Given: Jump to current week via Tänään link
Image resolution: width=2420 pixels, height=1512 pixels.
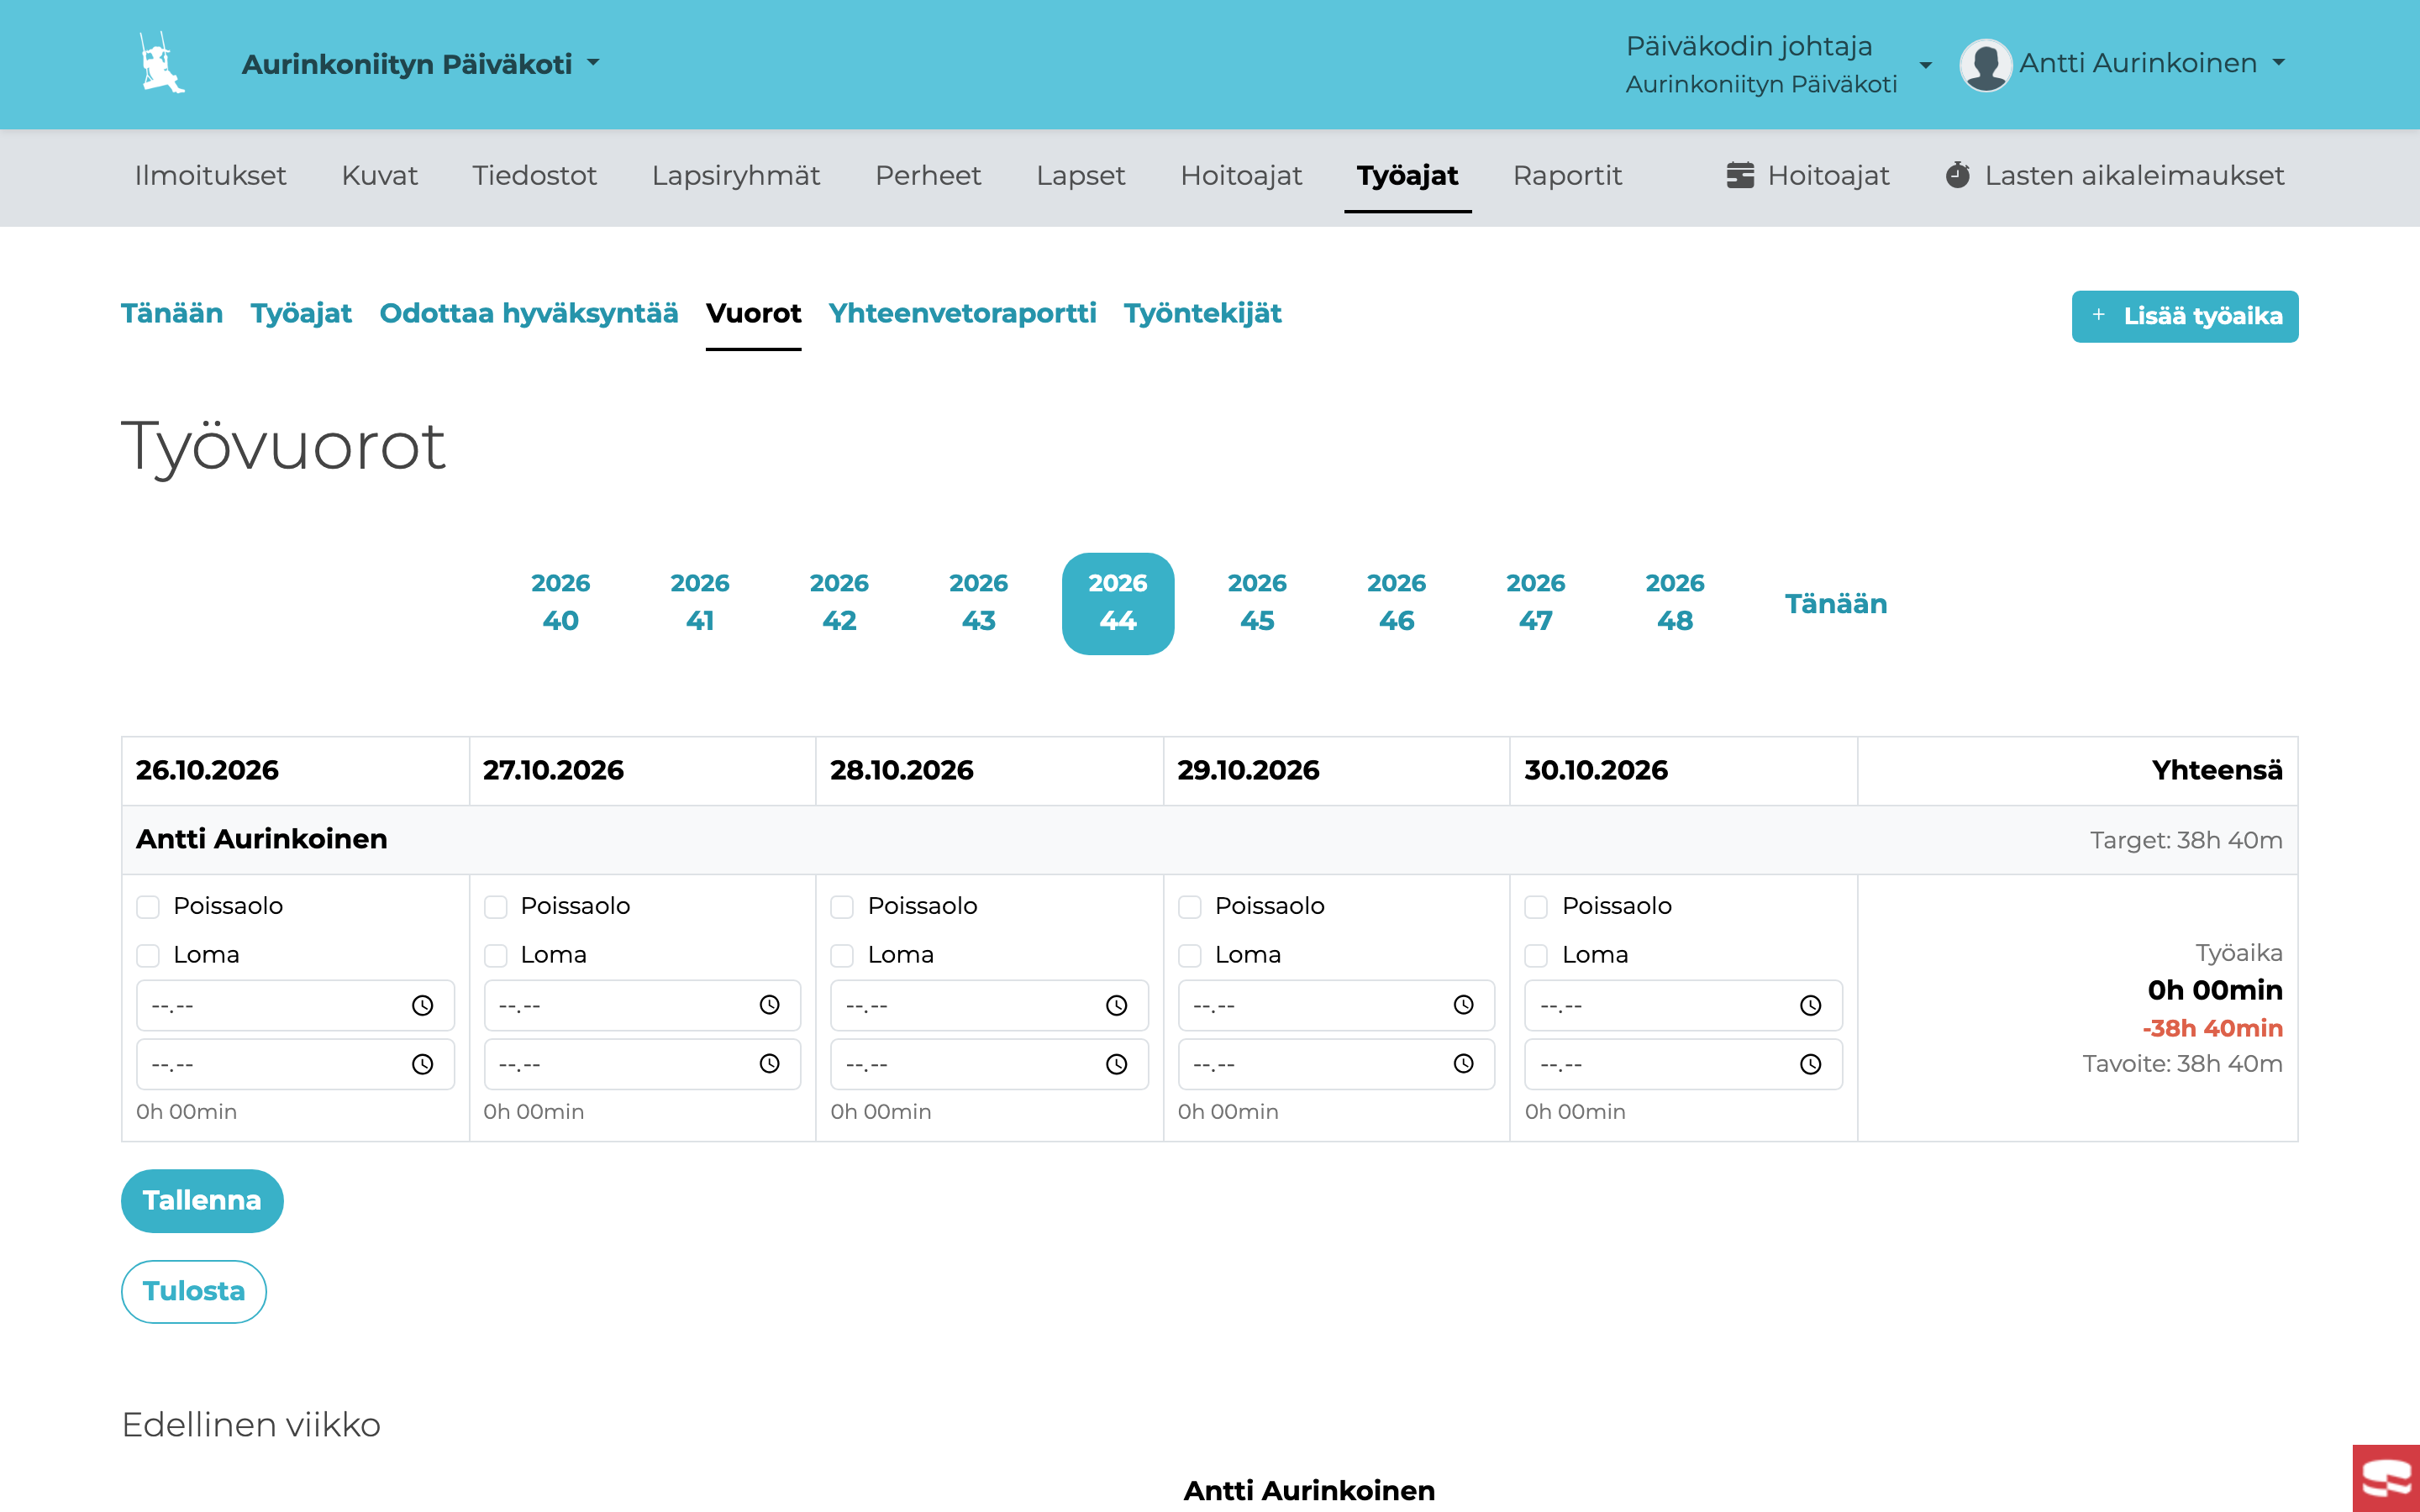Looking at the screenshot, I should click(1836, 604).
